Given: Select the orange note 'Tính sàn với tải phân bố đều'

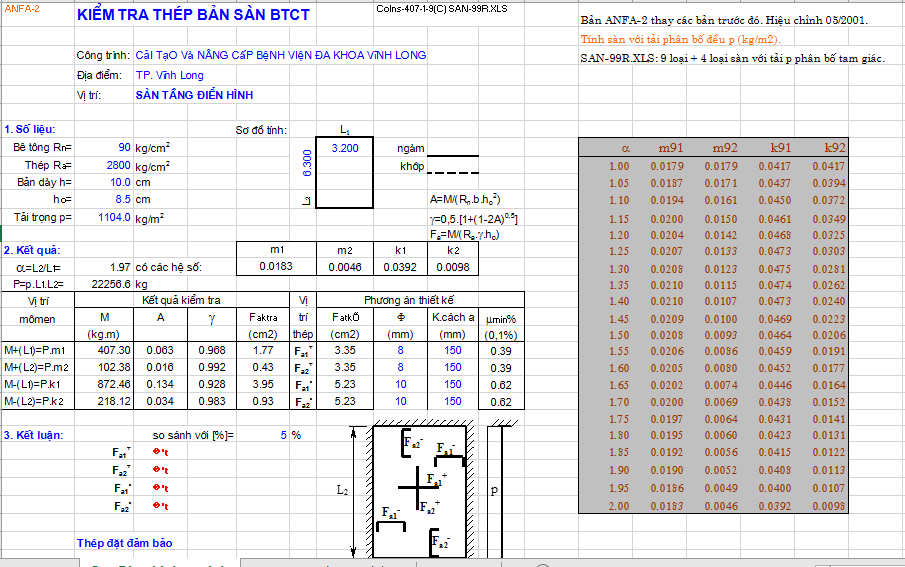Looking at the screenshot, I should (680, 40).
